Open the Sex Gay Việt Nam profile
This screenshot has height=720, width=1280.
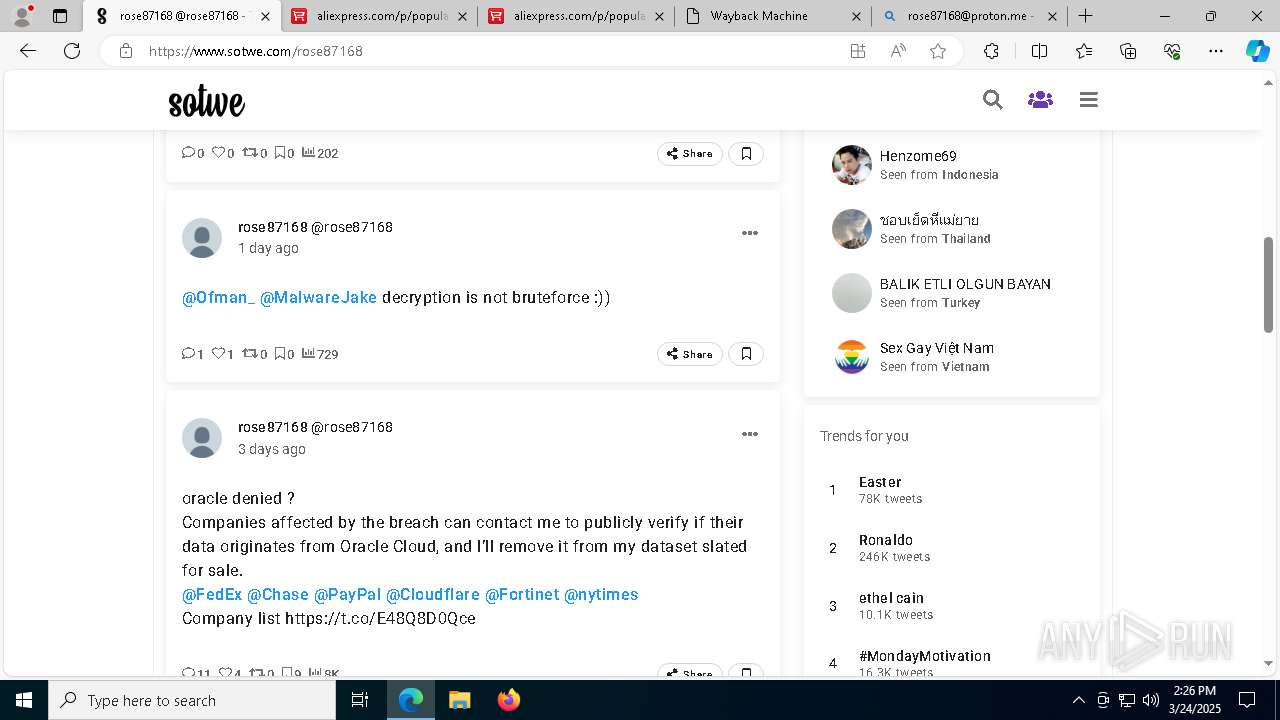(x=937, y=348)
